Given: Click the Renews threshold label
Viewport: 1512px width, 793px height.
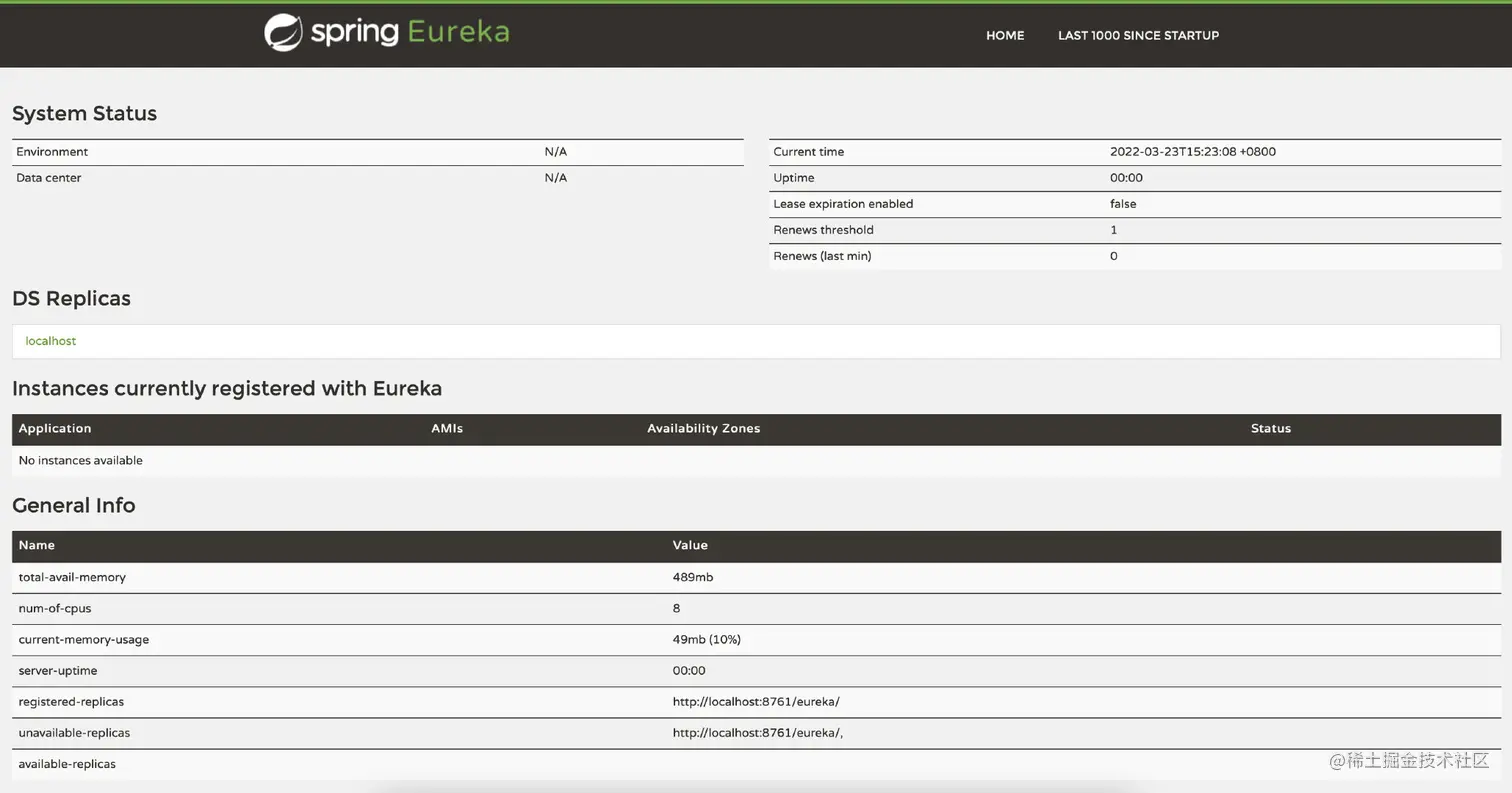Looking at the screenshot, I should 823,230.
